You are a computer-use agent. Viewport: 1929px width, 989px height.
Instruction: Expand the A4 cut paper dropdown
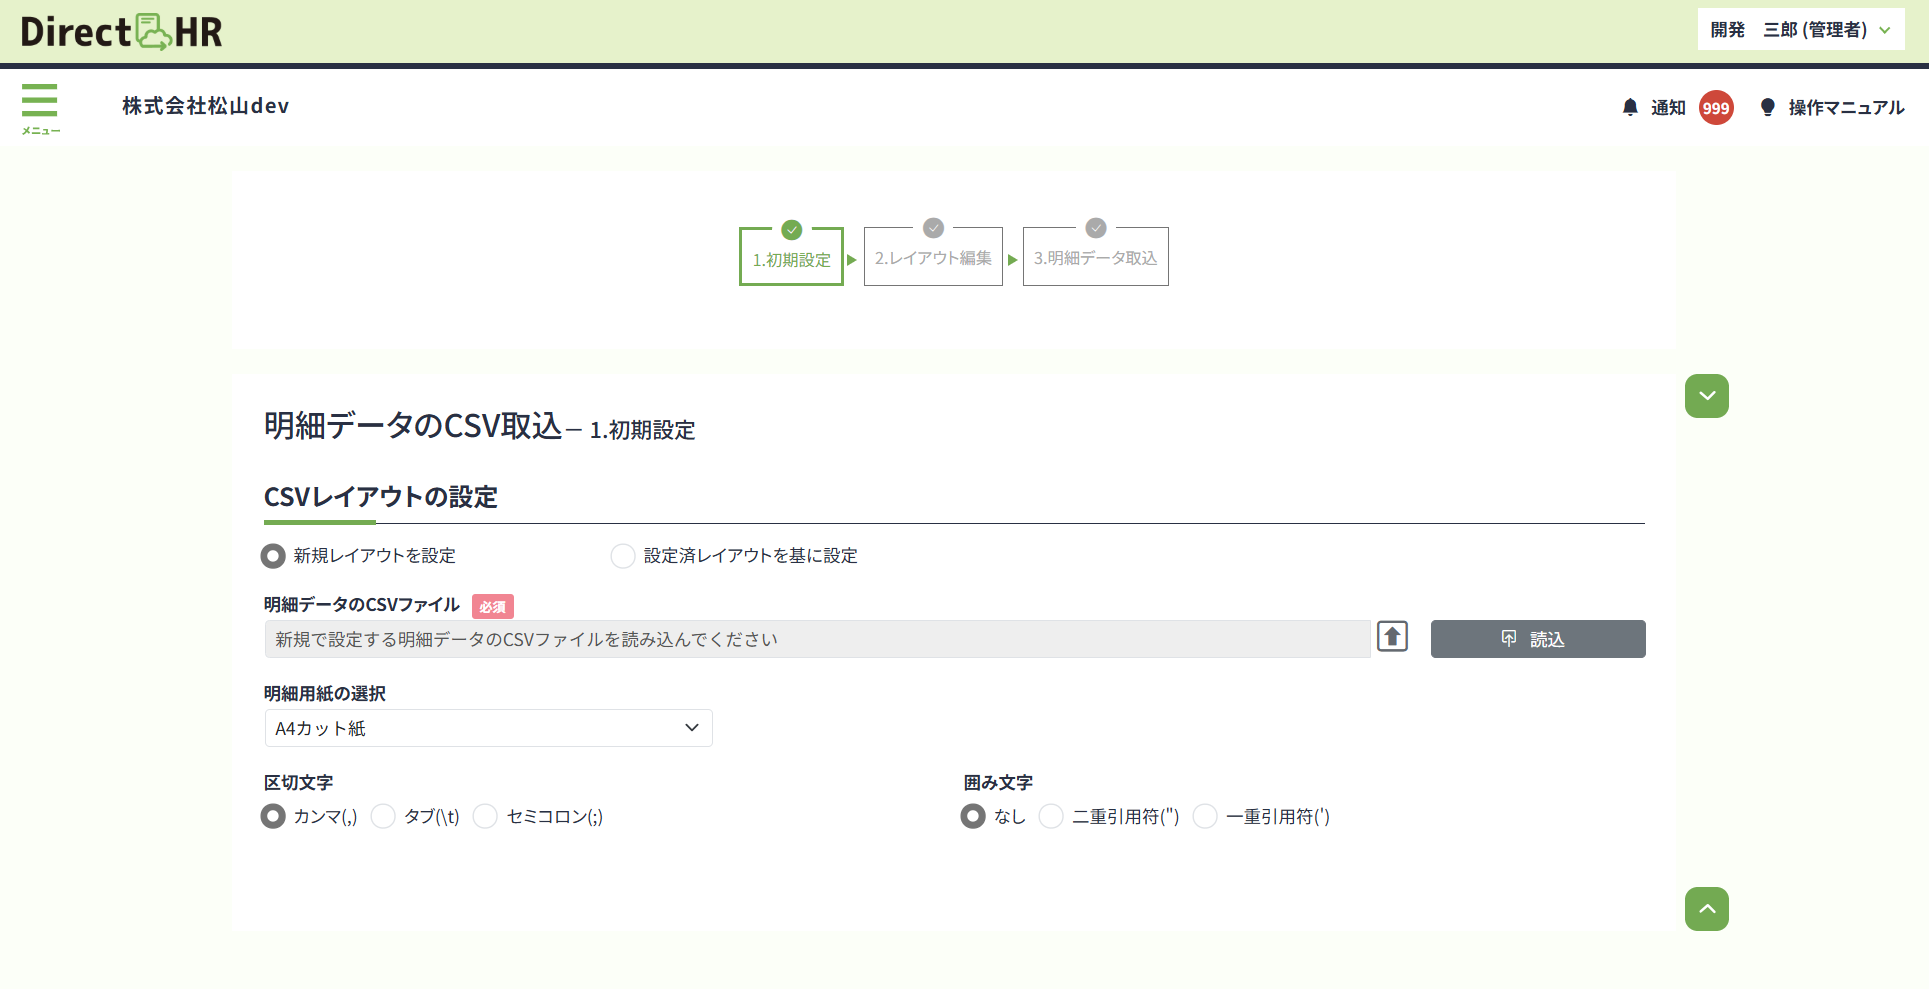[488, 728]
